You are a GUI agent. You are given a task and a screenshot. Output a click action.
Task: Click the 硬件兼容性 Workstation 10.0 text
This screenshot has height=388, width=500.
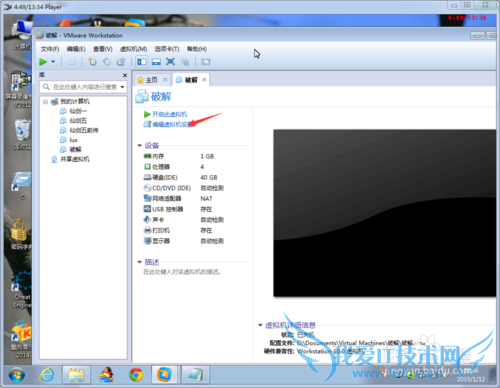[330, 351]
